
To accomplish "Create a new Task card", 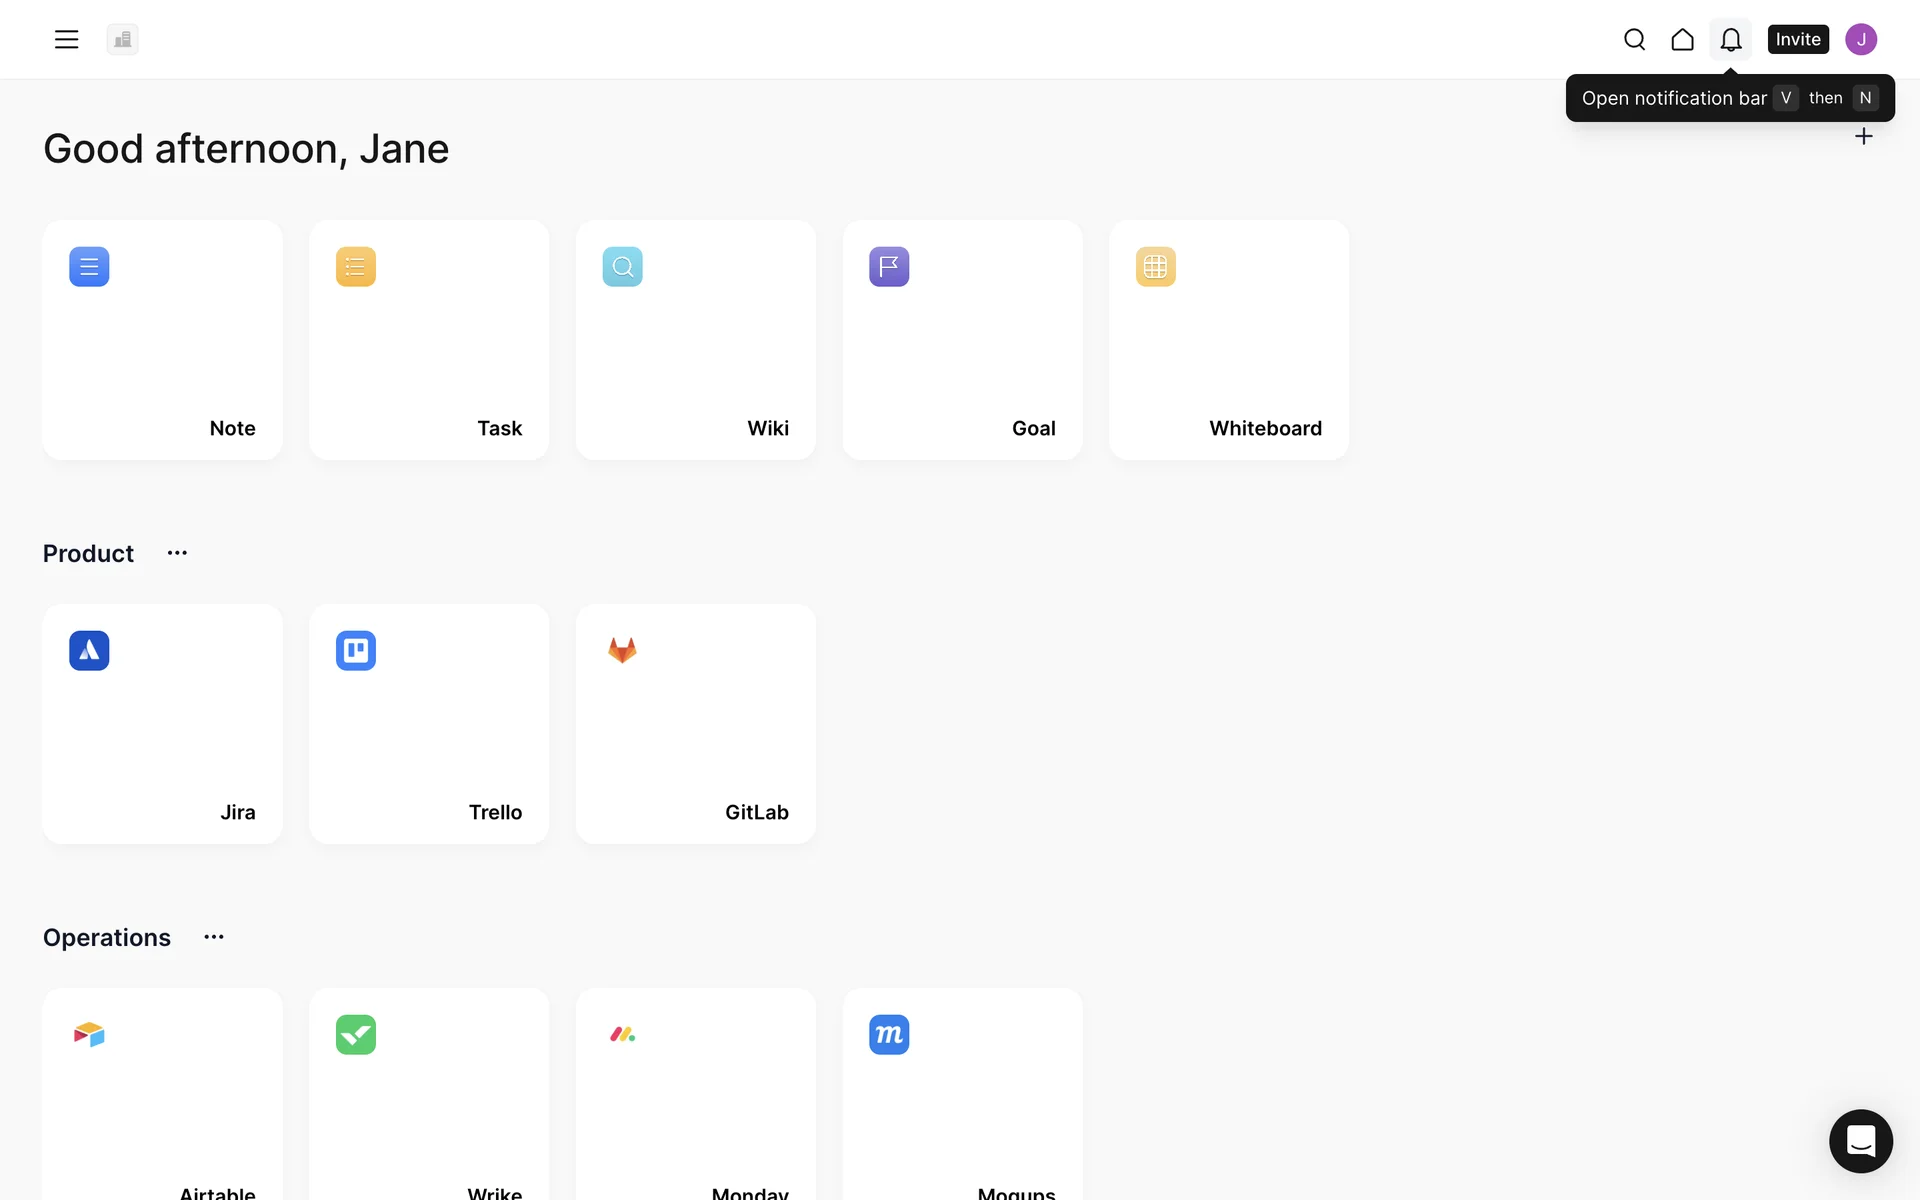I will click(429, 340).
